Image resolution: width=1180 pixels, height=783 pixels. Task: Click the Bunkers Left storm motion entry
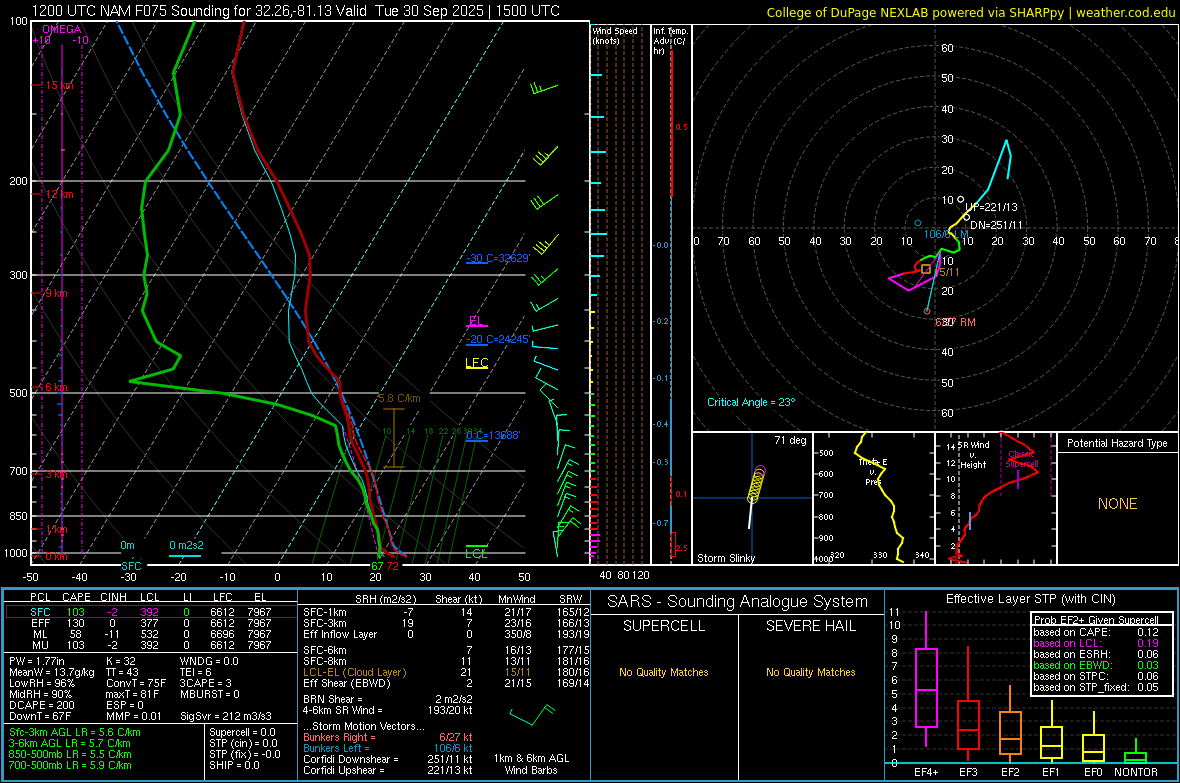pyautogui.click(x=388, y=748)
